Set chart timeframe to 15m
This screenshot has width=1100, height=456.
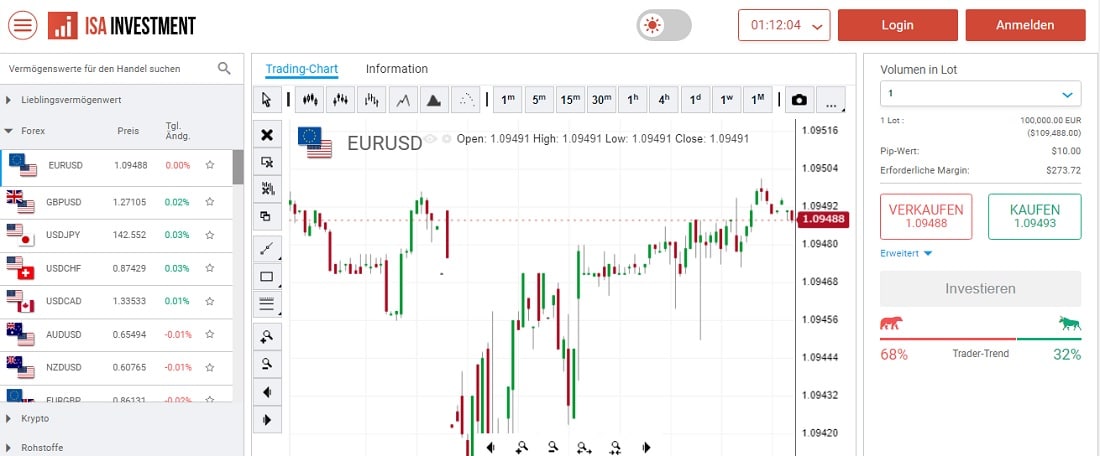point(570,99)
